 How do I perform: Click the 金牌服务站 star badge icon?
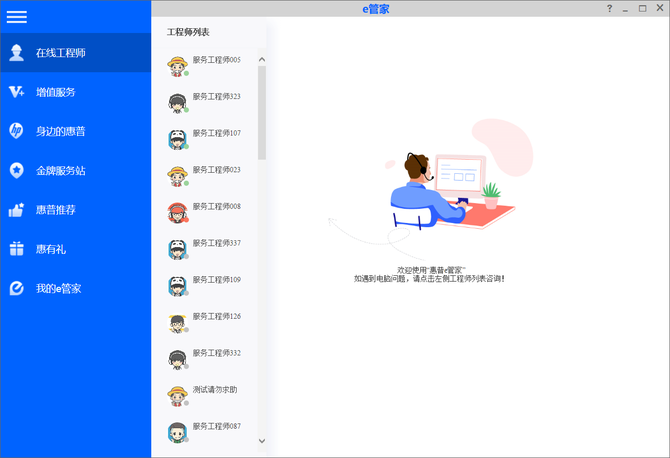coord(16,171)
